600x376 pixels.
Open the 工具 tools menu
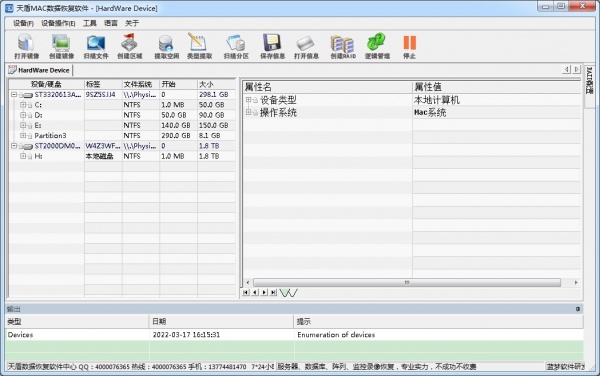point(90,23)
